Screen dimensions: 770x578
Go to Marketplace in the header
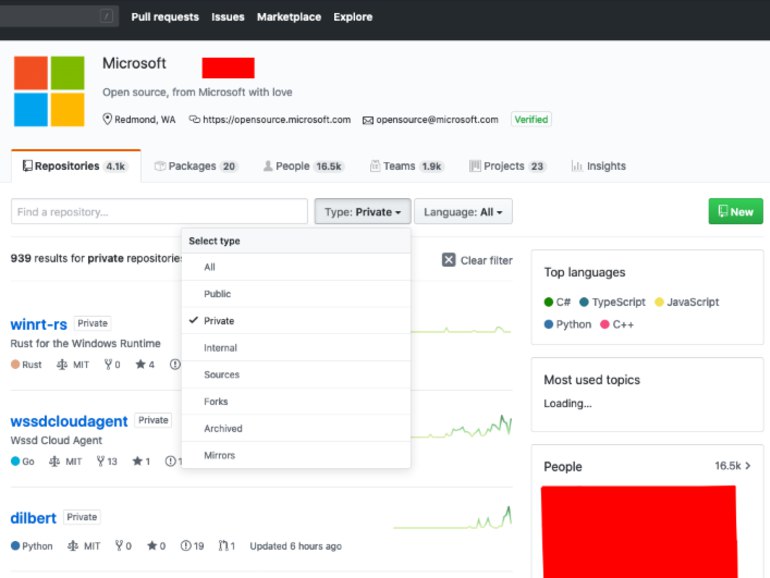point(289,17)
